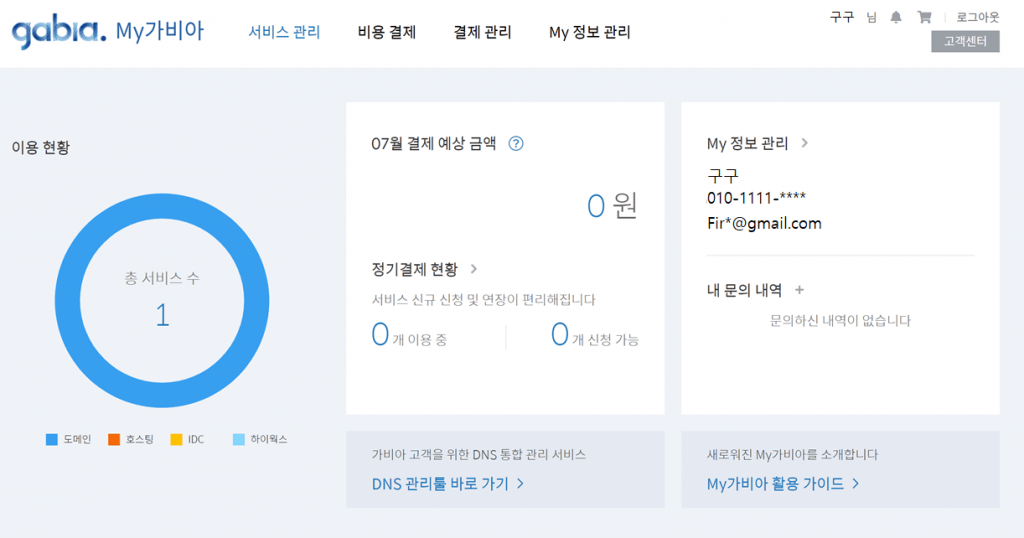1024x538 pixels.
Task: Open the 결제 관리 menu
Action: click(483, 32)
